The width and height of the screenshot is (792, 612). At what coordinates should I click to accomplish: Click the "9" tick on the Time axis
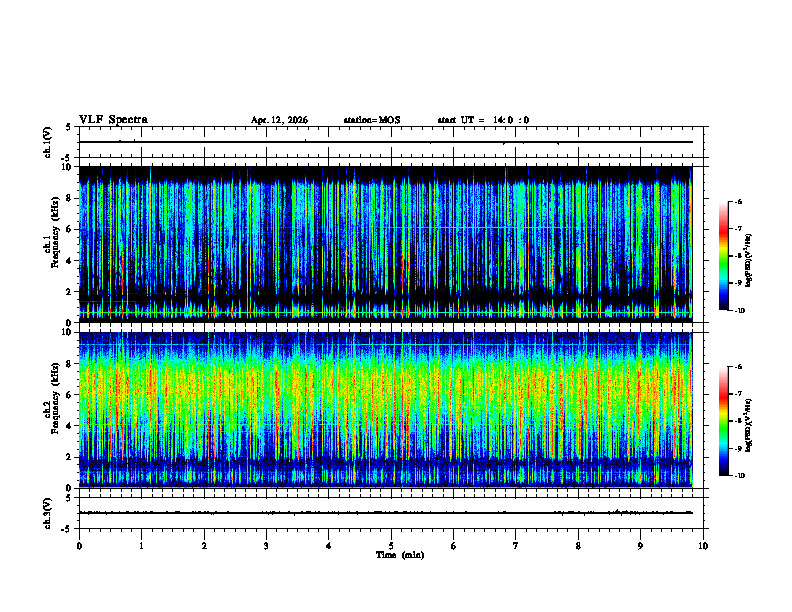tap(640, 546)
